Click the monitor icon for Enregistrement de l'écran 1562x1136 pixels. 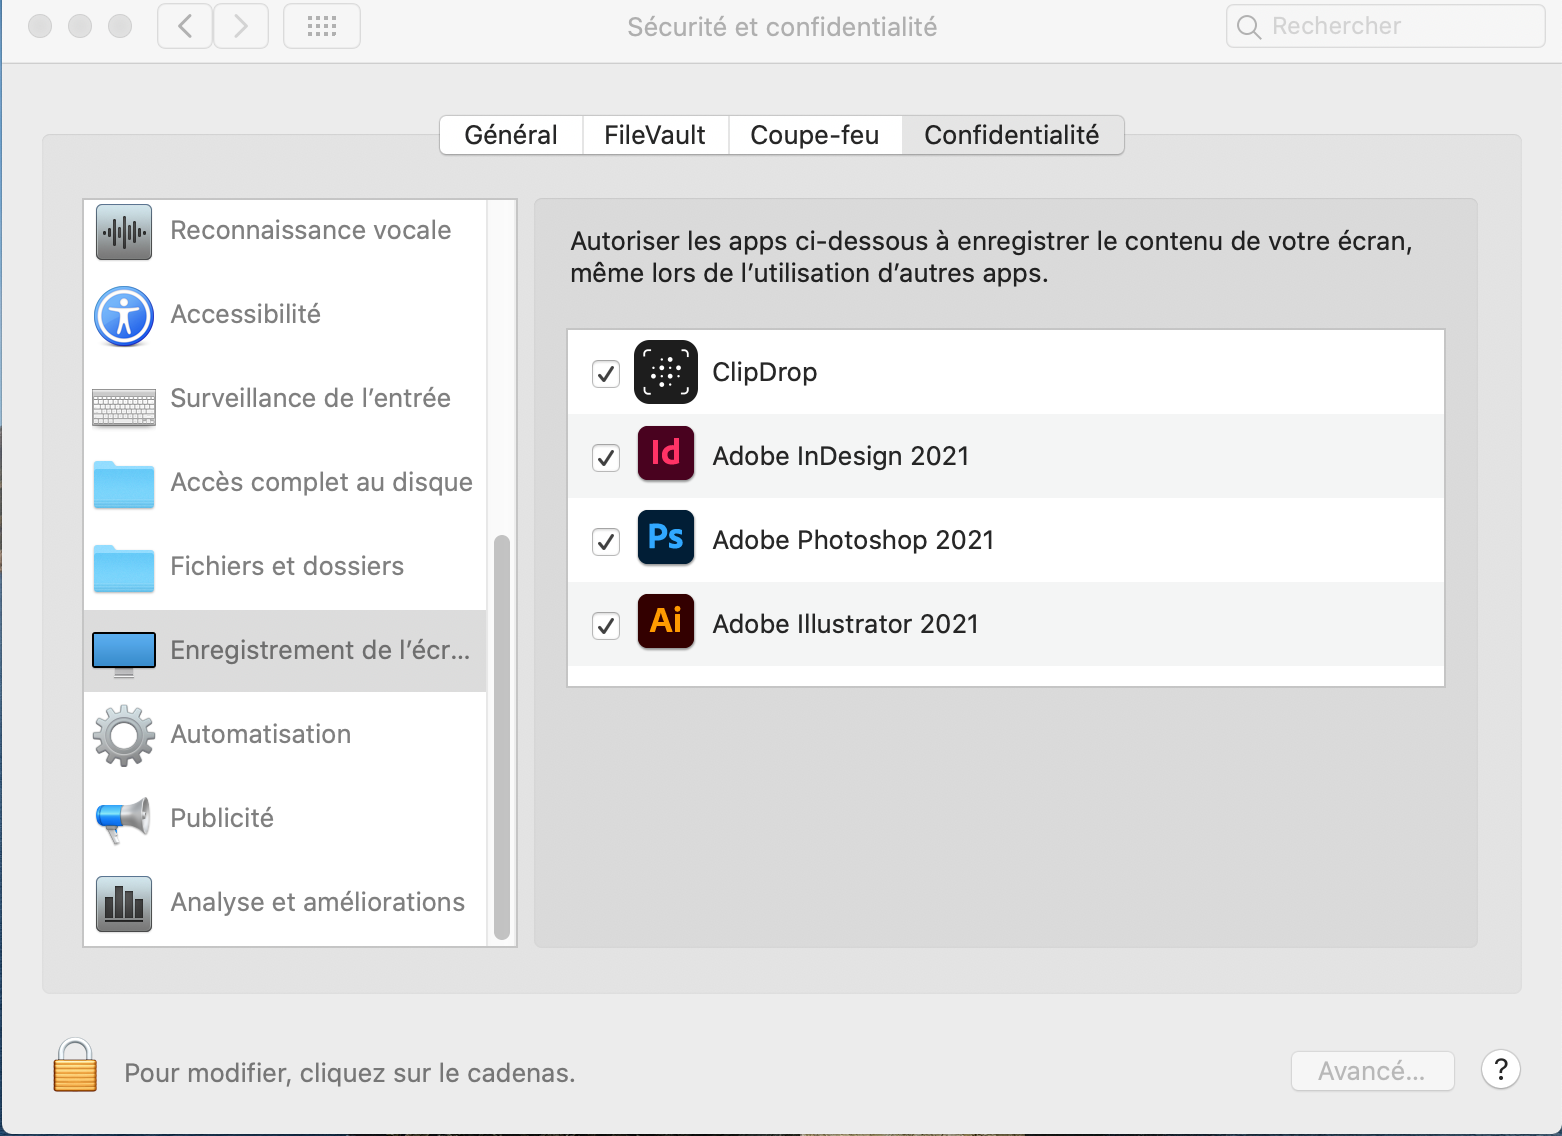pyautogui.click(x=124, y=654)
